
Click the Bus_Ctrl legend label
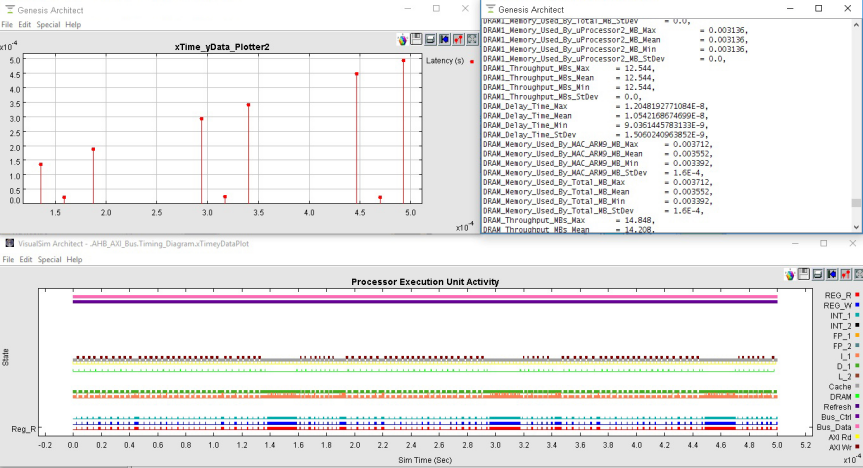point(836,417)
